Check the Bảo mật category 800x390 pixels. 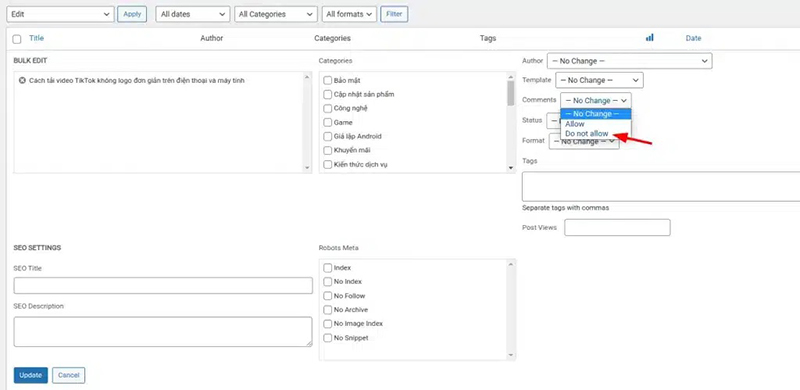point(328,81)
